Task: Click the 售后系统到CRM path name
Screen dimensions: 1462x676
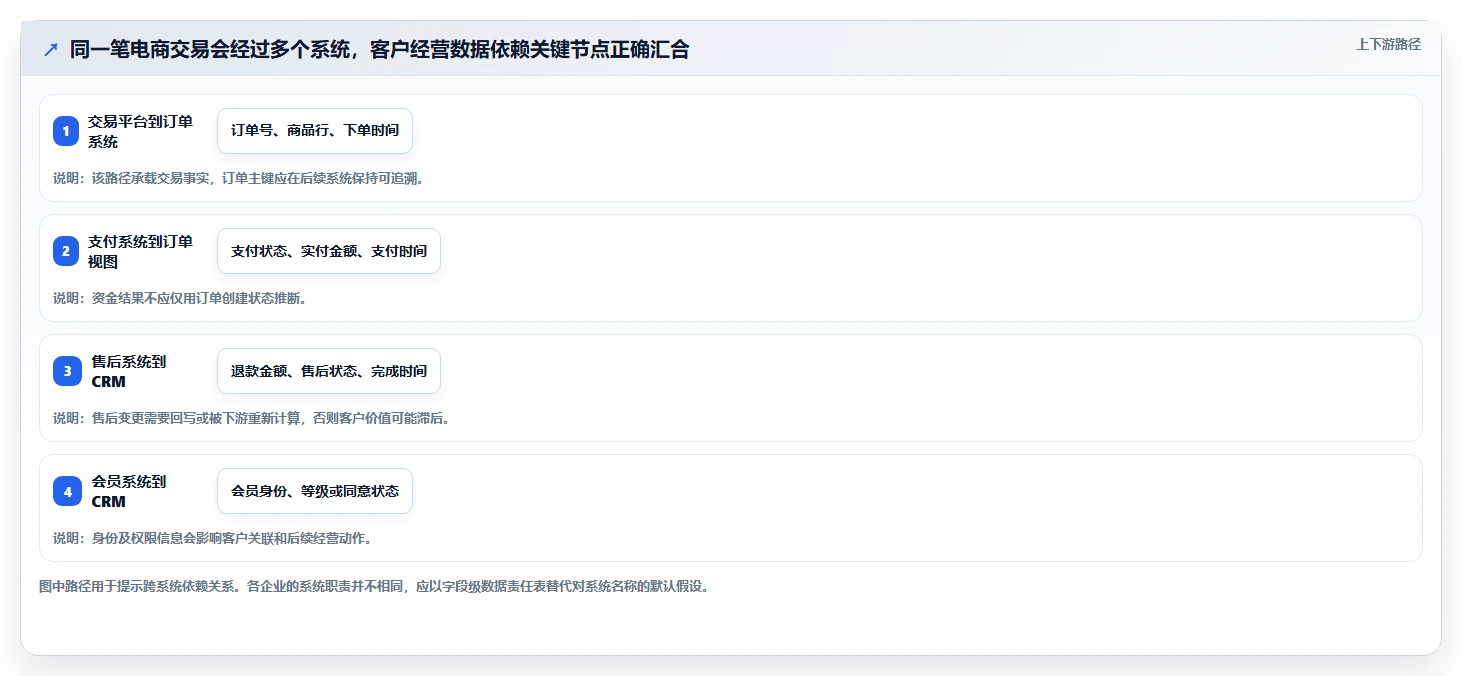Action: click(128, 371)
